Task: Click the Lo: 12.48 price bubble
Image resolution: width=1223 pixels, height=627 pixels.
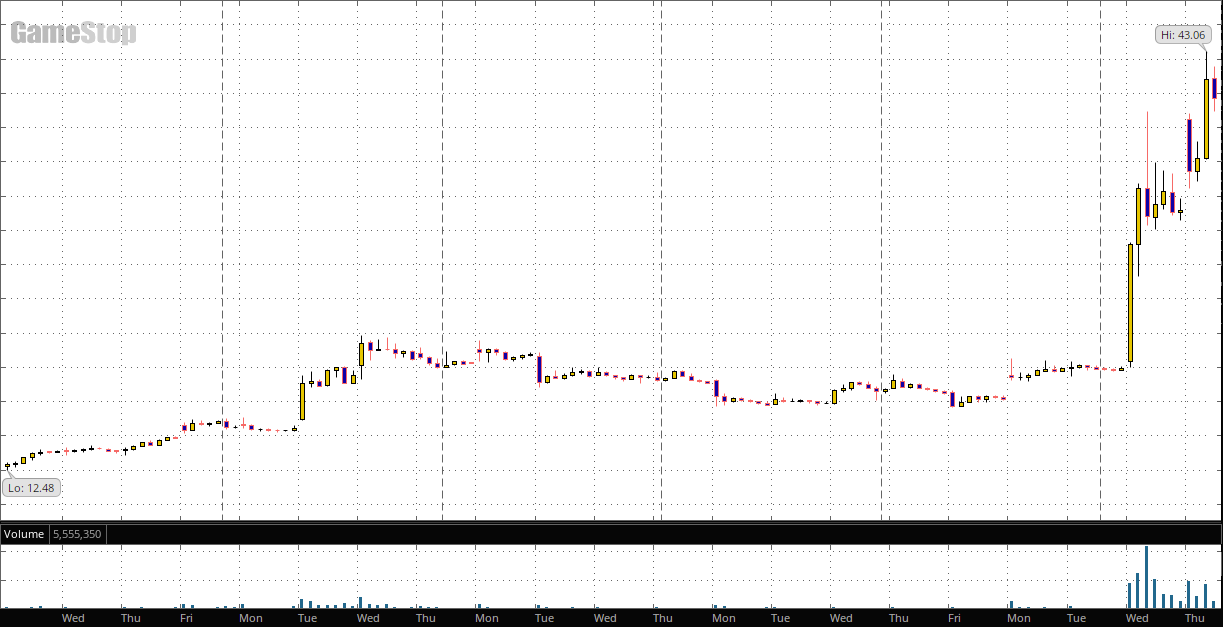Action: [30, 488]
